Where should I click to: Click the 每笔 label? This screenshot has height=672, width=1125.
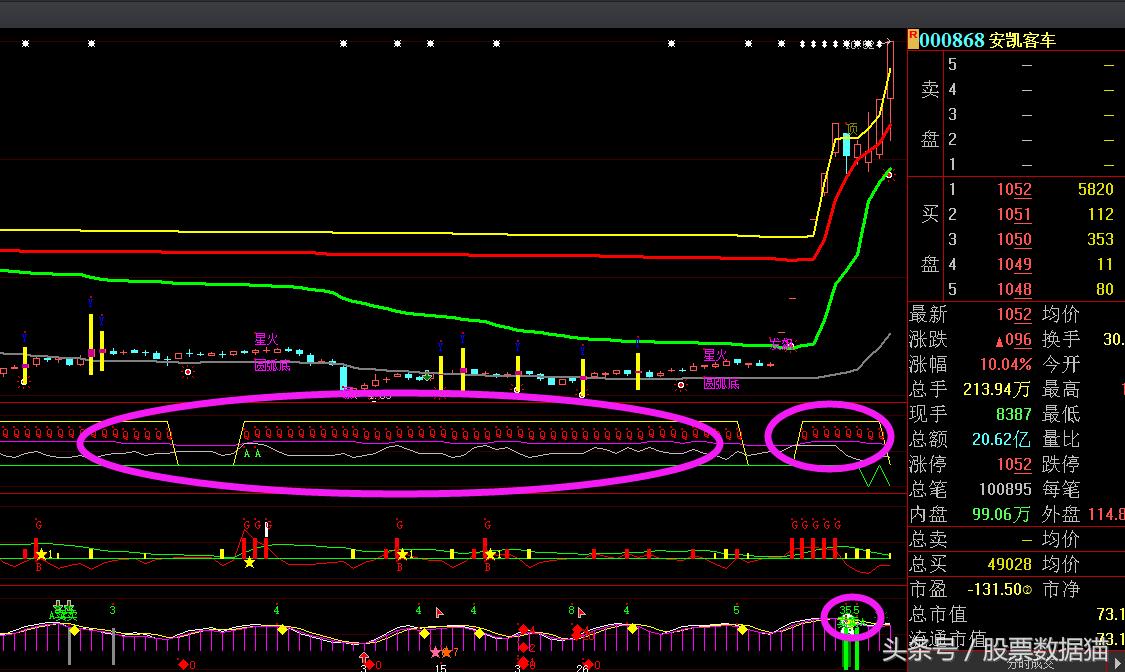click(x=1060, y=489)
